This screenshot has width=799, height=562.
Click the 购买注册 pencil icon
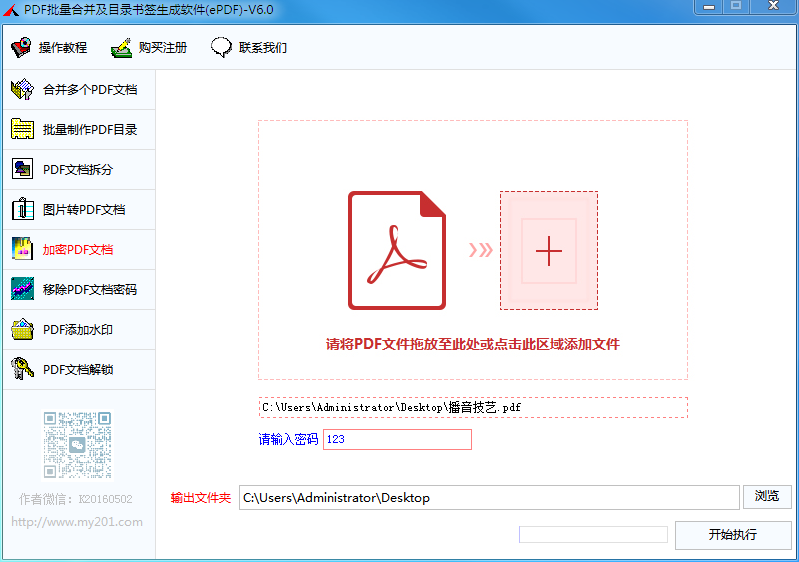click(121, 48)
